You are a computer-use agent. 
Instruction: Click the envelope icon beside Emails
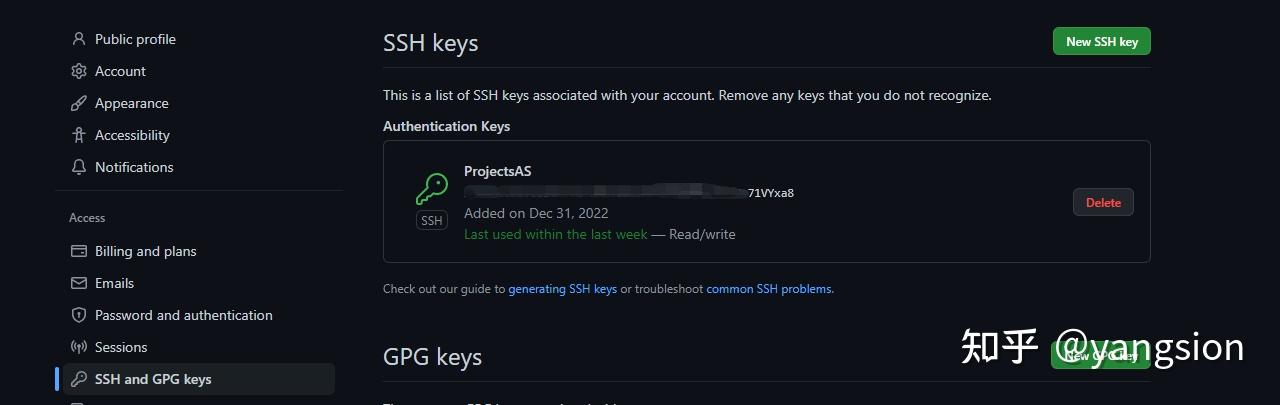pos(78,283)
